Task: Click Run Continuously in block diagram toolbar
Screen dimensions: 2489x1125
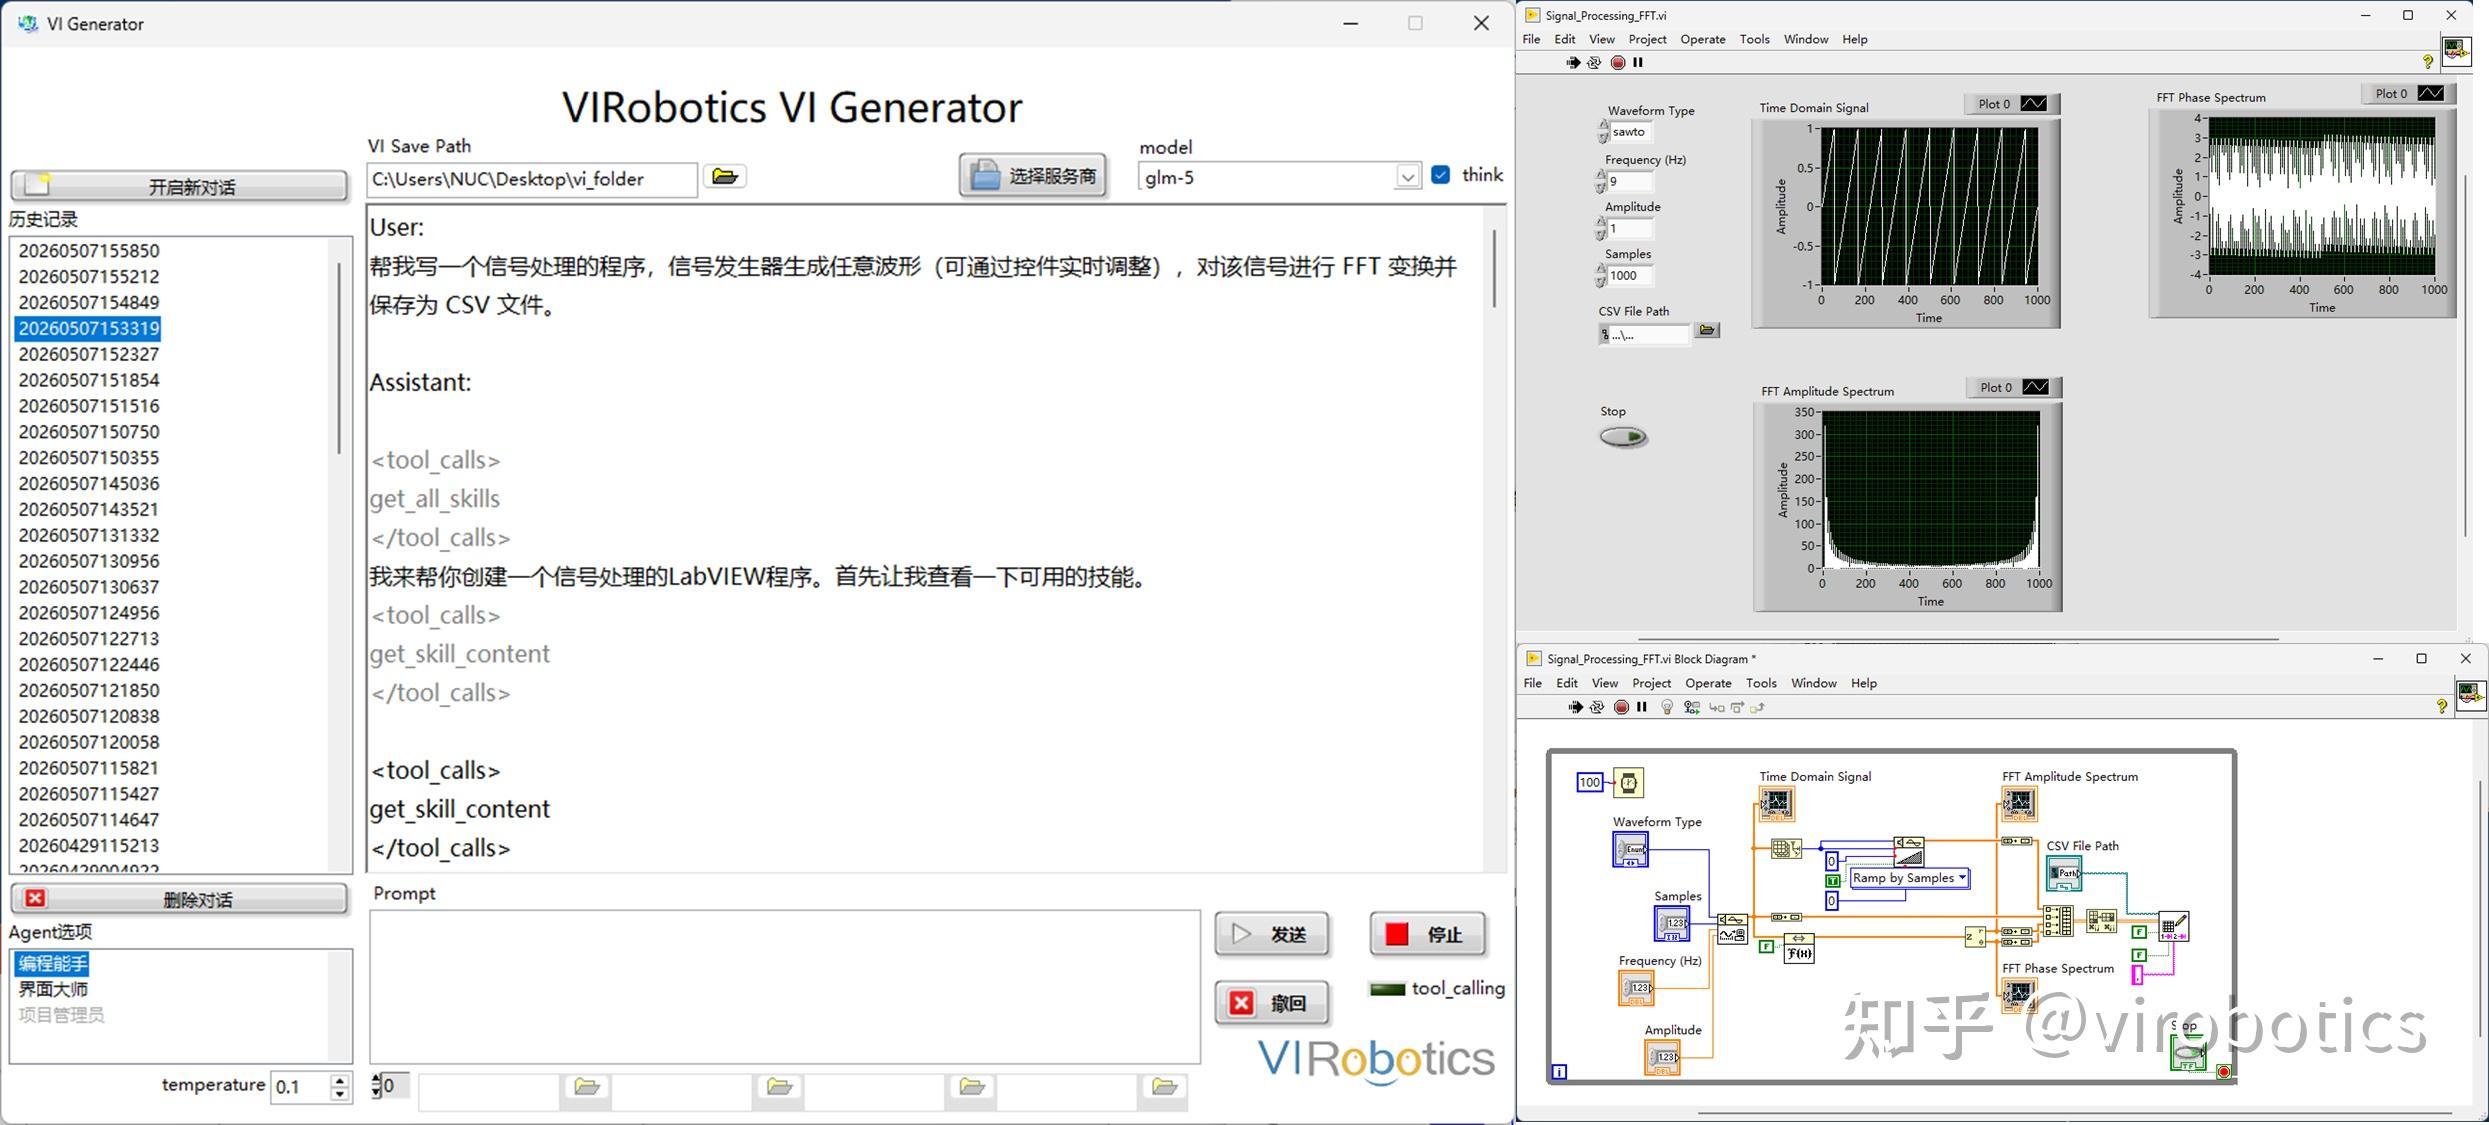Action: [1597, 707]
